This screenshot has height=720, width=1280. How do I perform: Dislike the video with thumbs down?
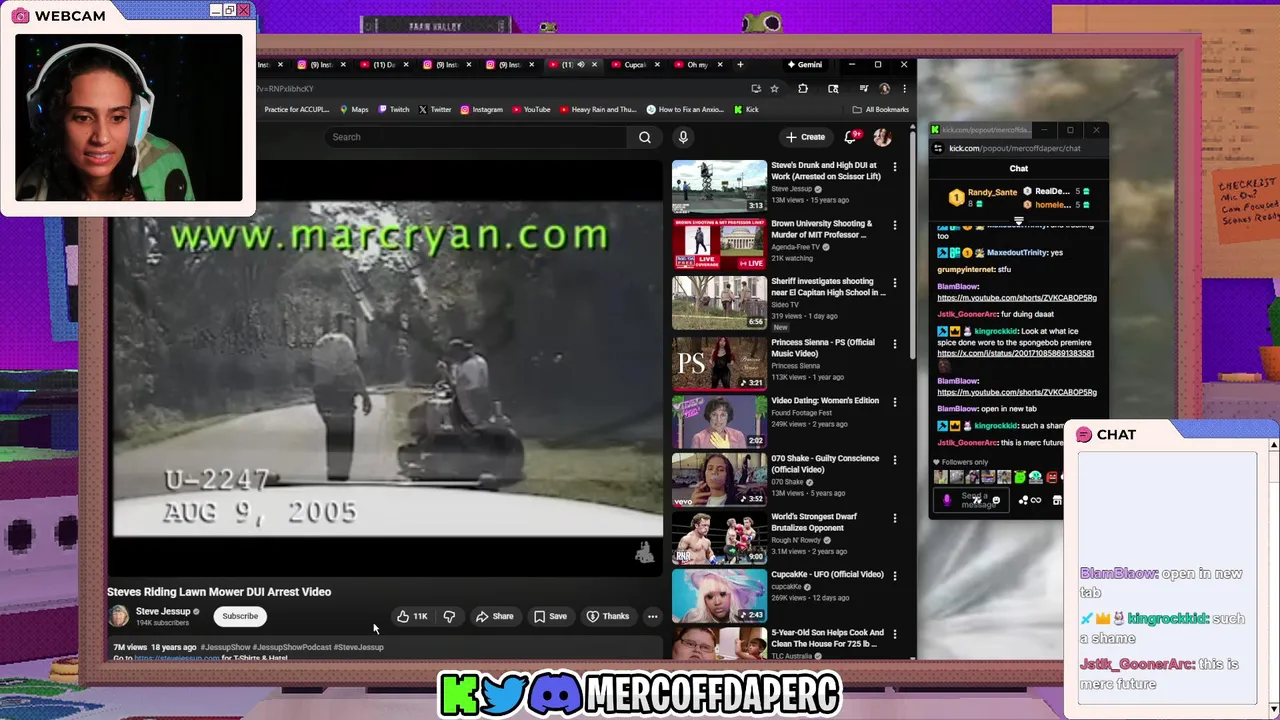tap(449, 616)
